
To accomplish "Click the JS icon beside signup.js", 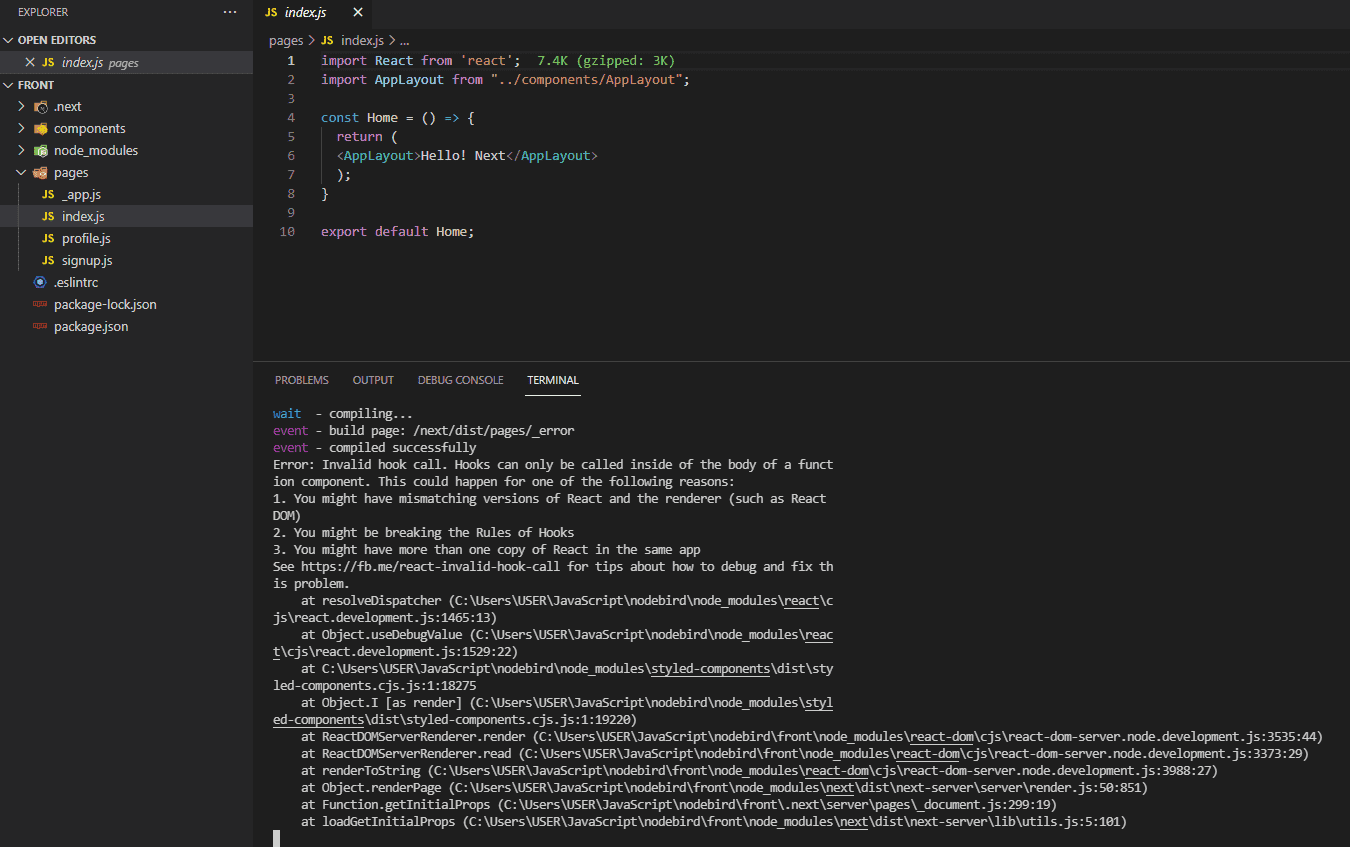I will pyautogui.click(x=48, y=260).
